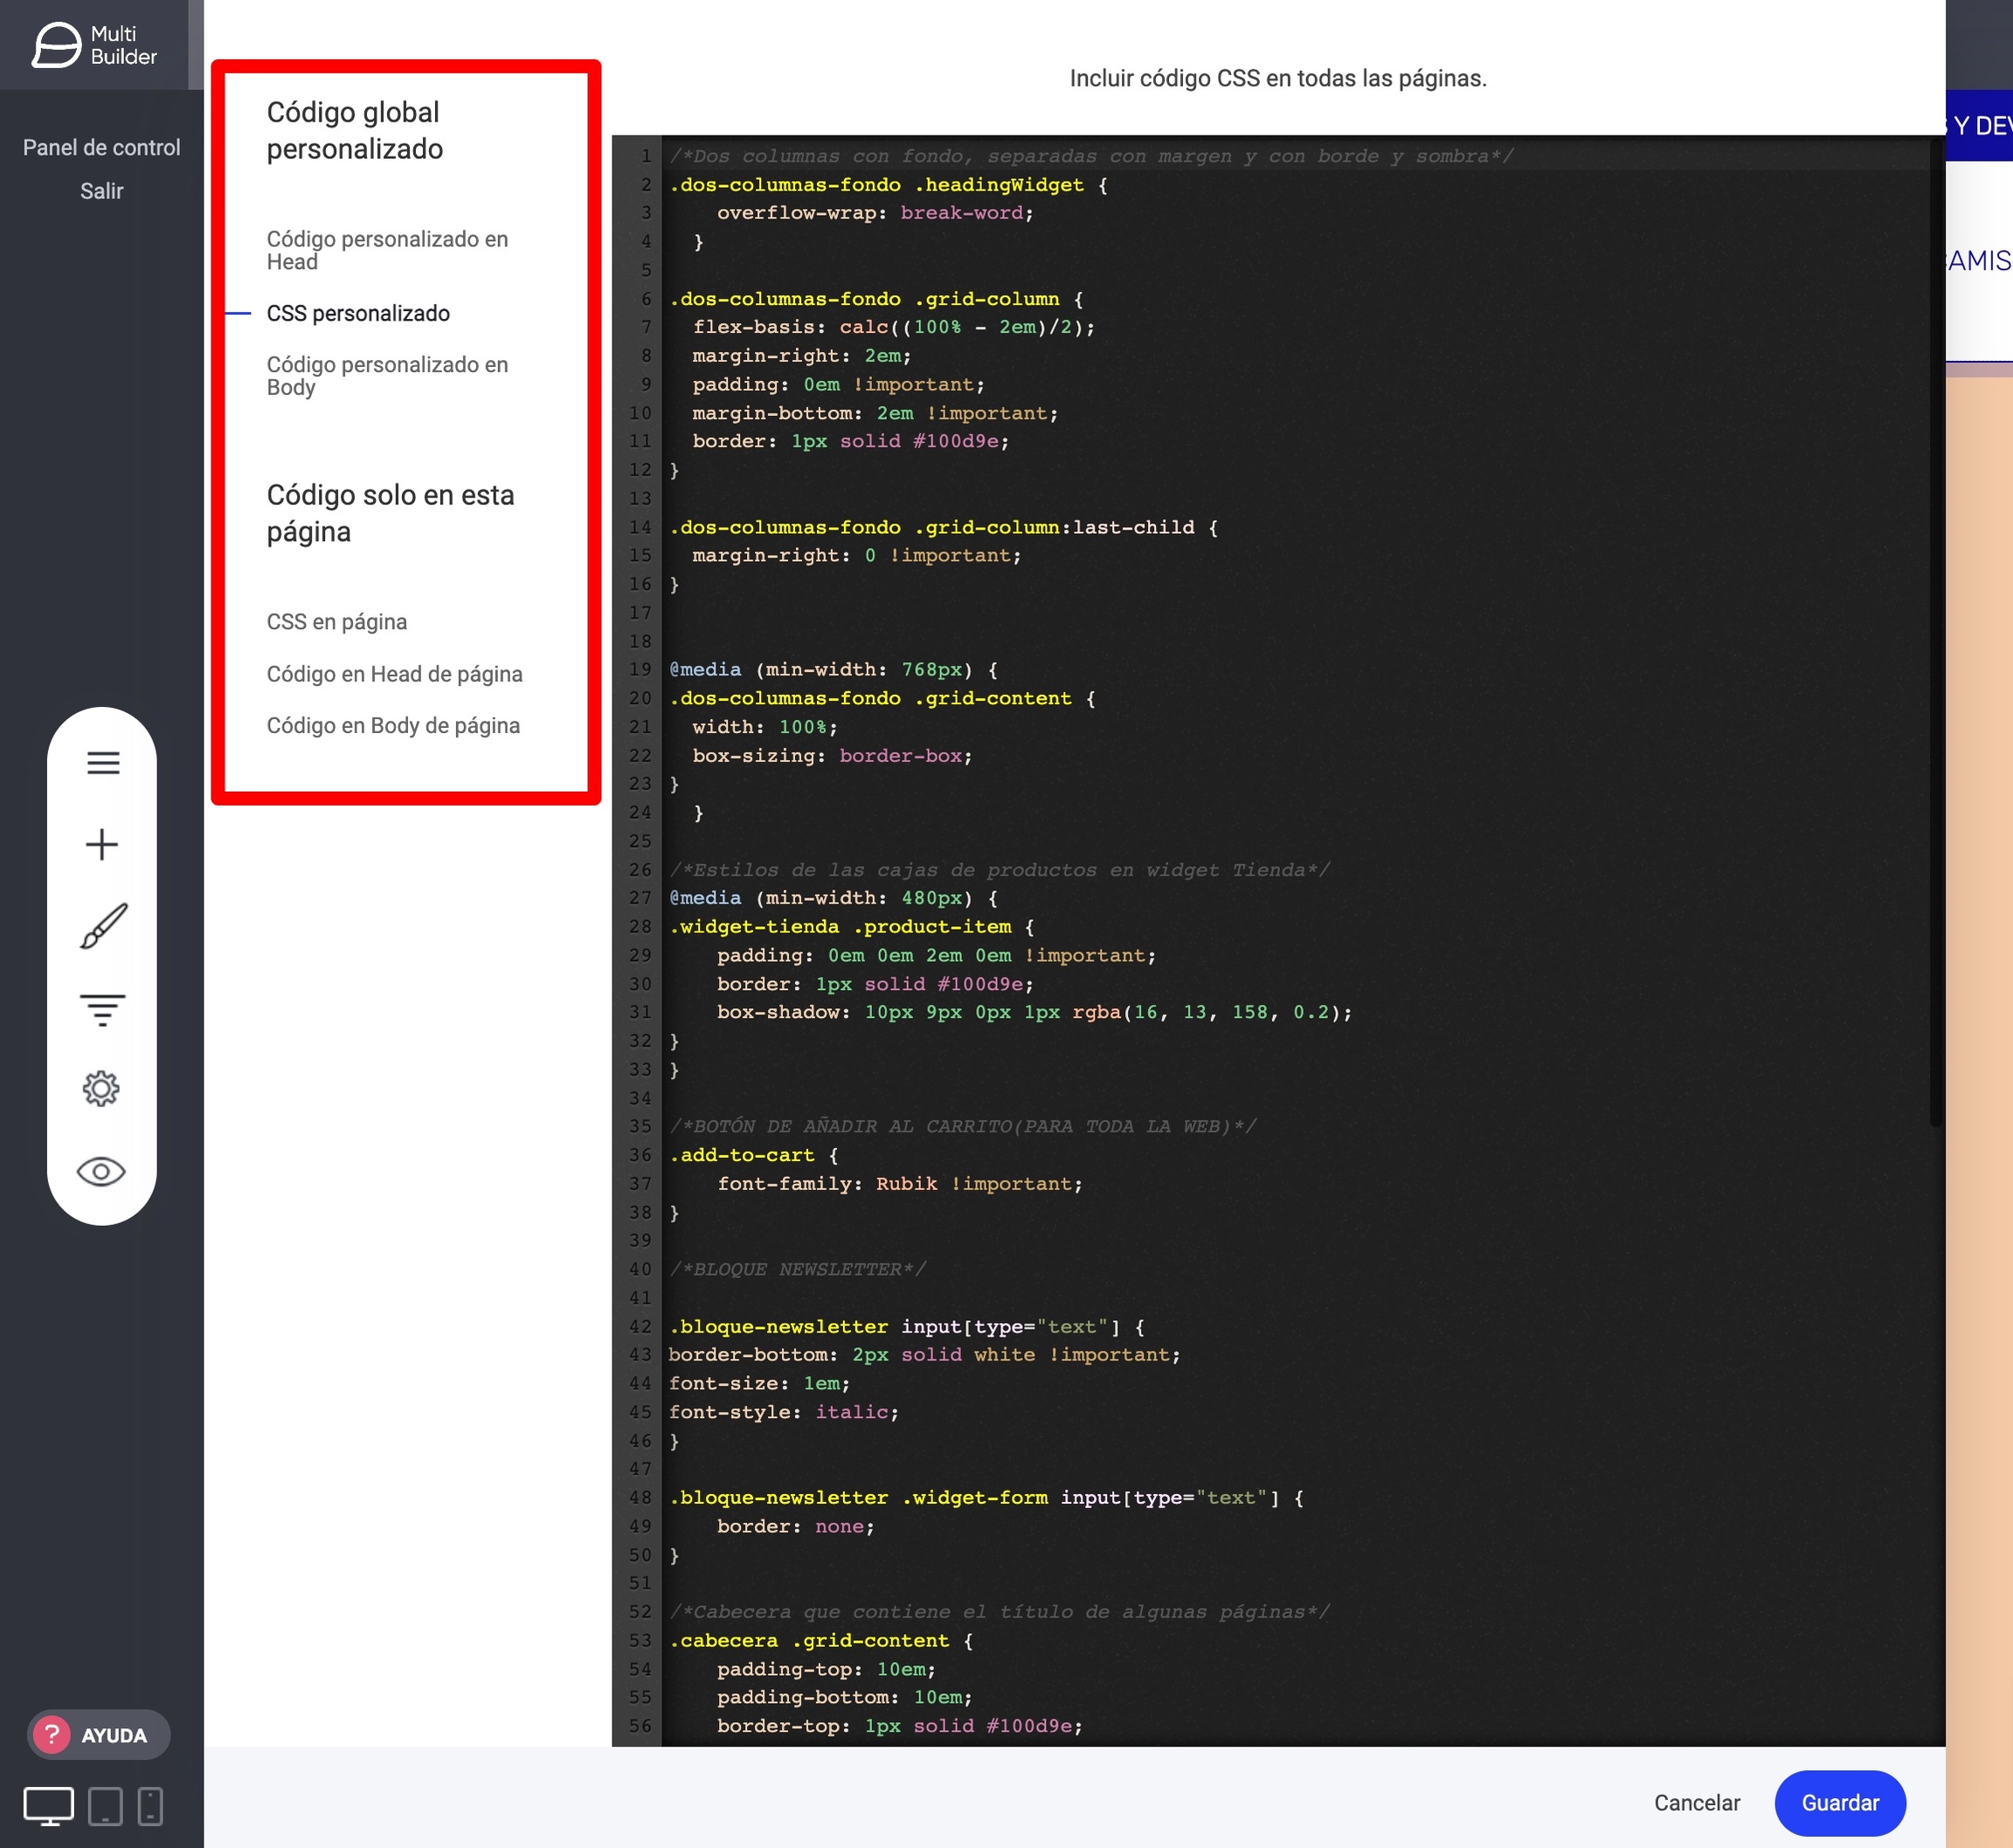Image resolution: width=2013 pixels, height=1848 pixels.
Task: Open Código personalizado en Body
Action: pos(386,375)
